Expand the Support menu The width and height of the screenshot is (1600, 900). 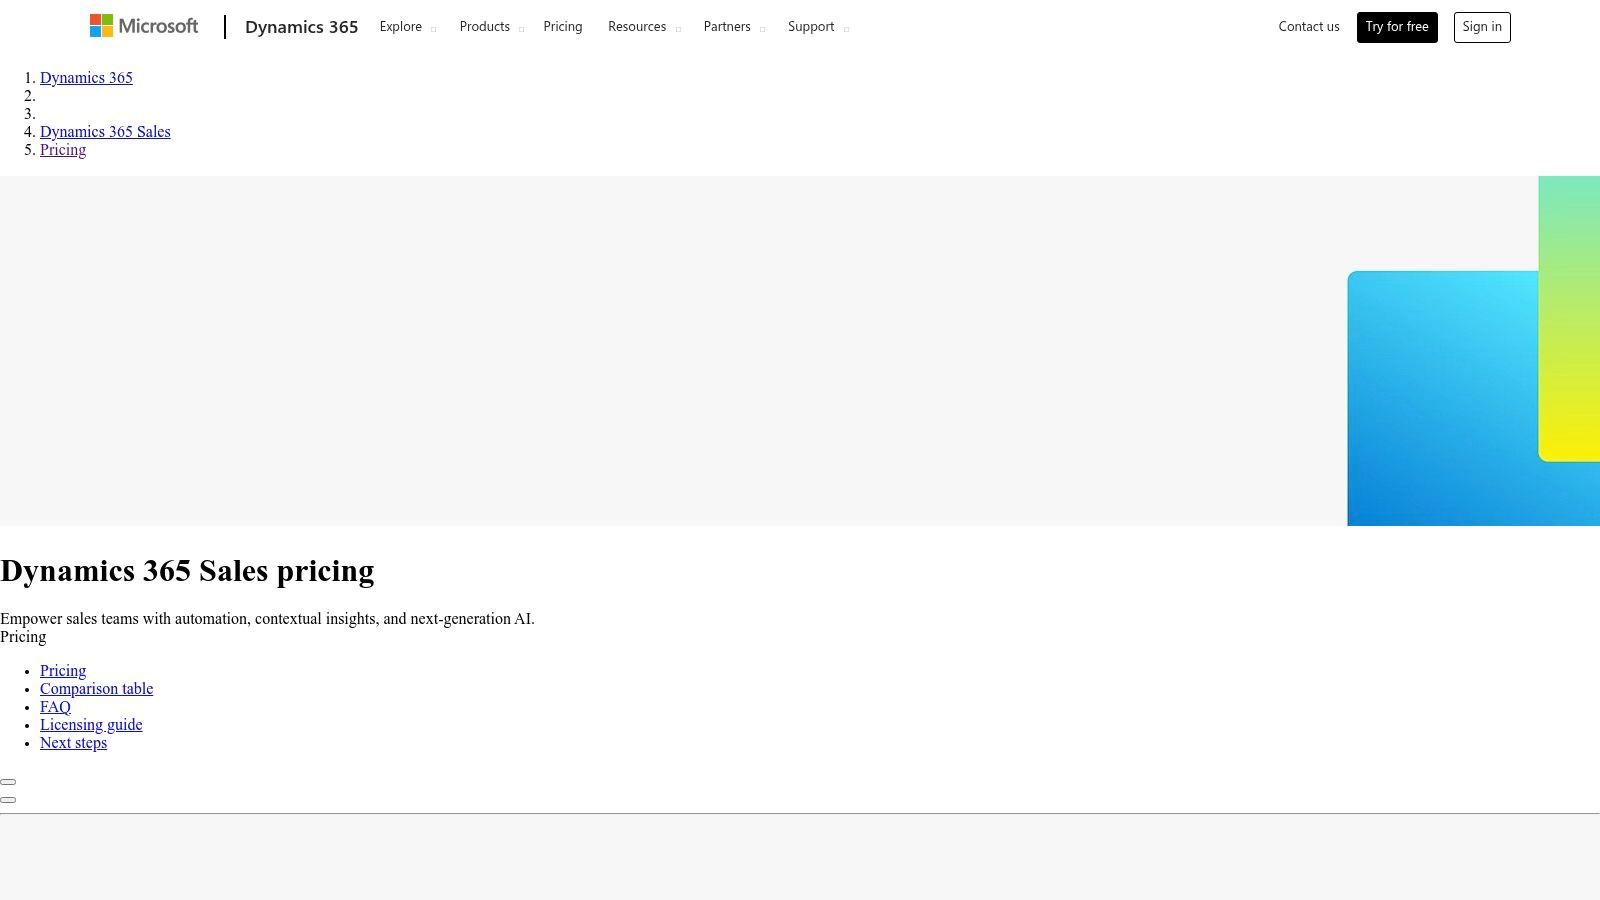tap(818, 27)
